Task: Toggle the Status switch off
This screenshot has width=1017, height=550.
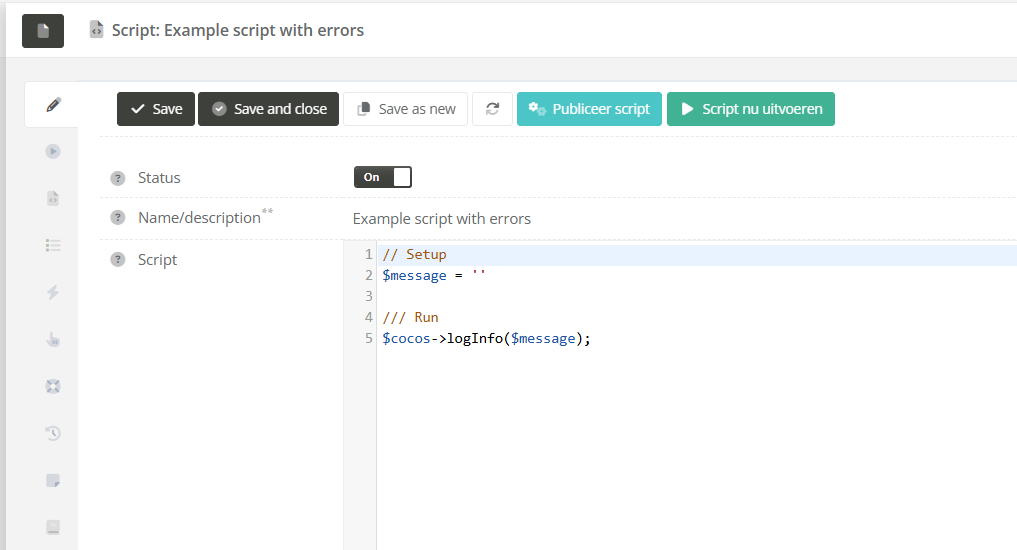Action: (x=382, y=177)
